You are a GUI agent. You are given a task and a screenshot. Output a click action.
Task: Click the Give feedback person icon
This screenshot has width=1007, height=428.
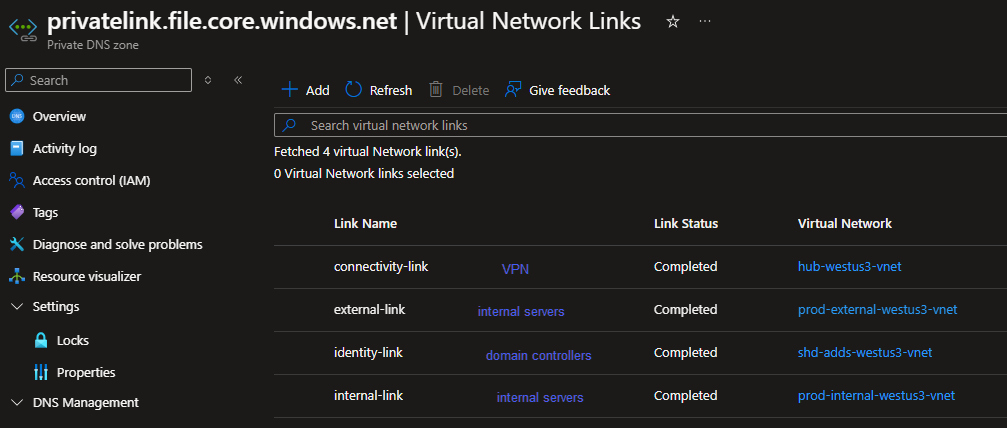(x=512, y=90)
